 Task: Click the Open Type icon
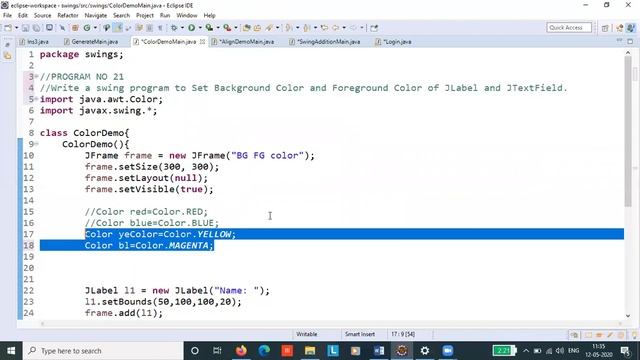(246, 28)
